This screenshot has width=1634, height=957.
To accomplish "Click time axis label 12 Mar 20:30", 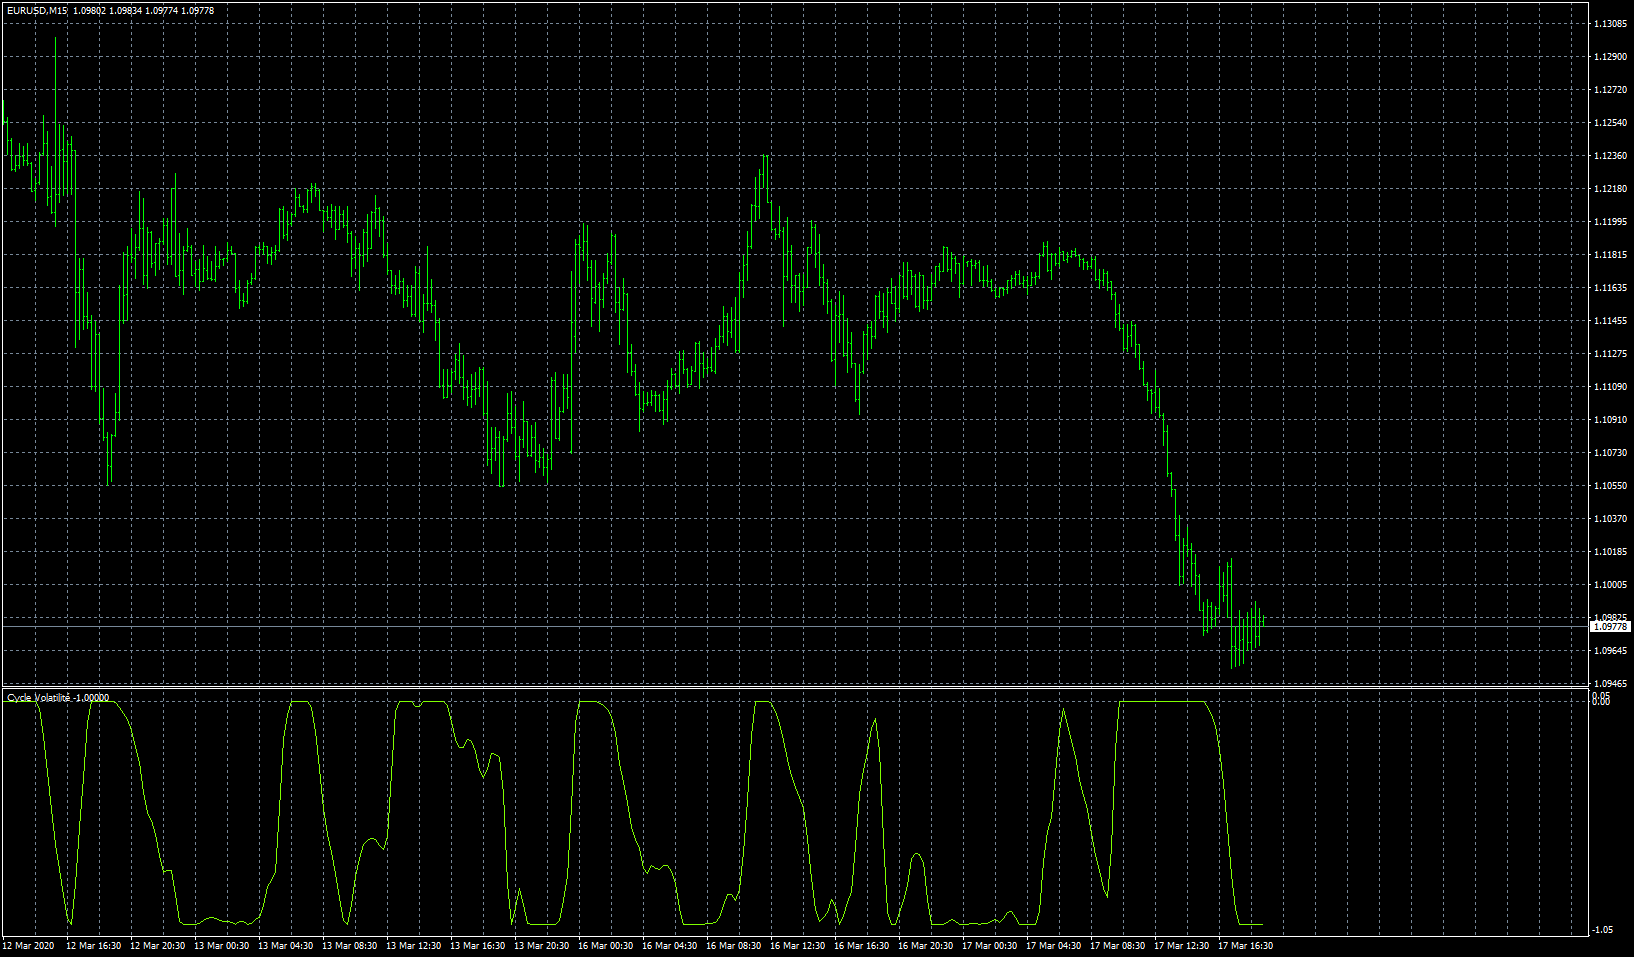I will point(158,946).
